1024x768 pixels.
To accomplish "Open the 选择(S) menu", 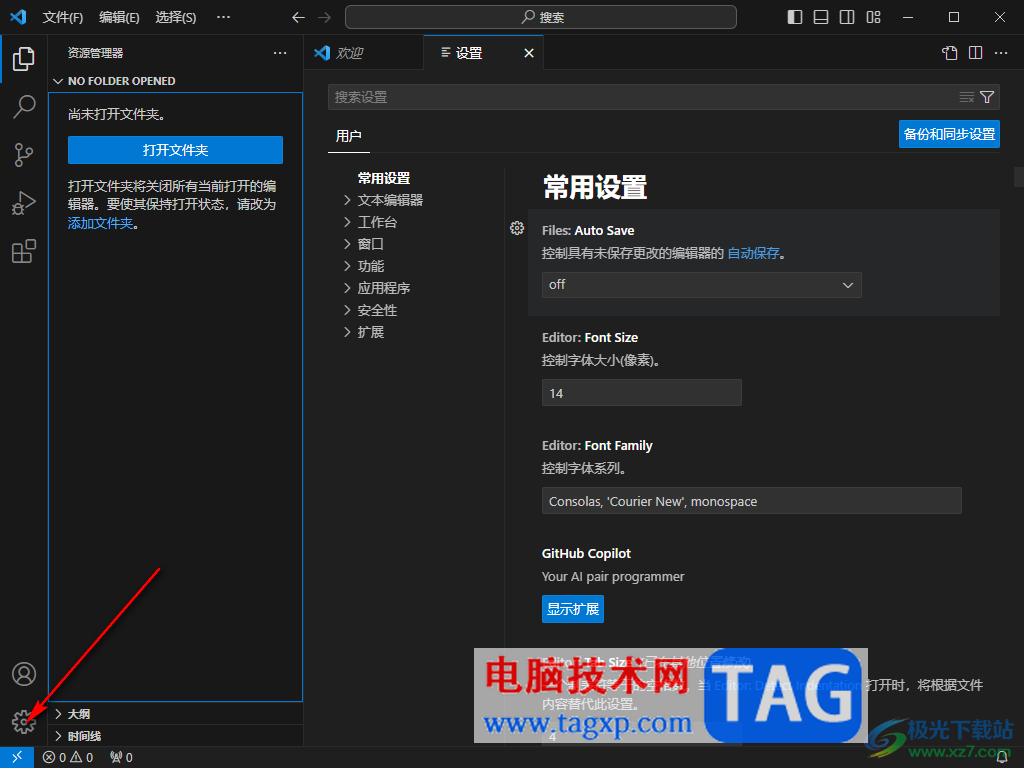I will pos(176,18).
